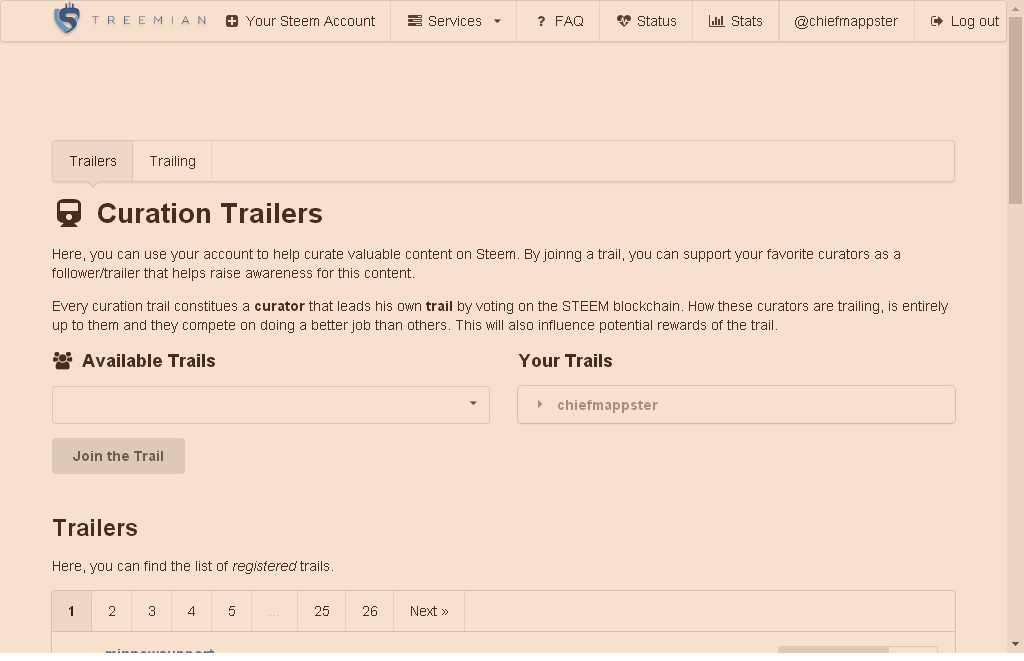The width and height of the screenshot is (1024, 661).
Task: Click the Curation Trailers heading
Action: (x=210, y=214)
